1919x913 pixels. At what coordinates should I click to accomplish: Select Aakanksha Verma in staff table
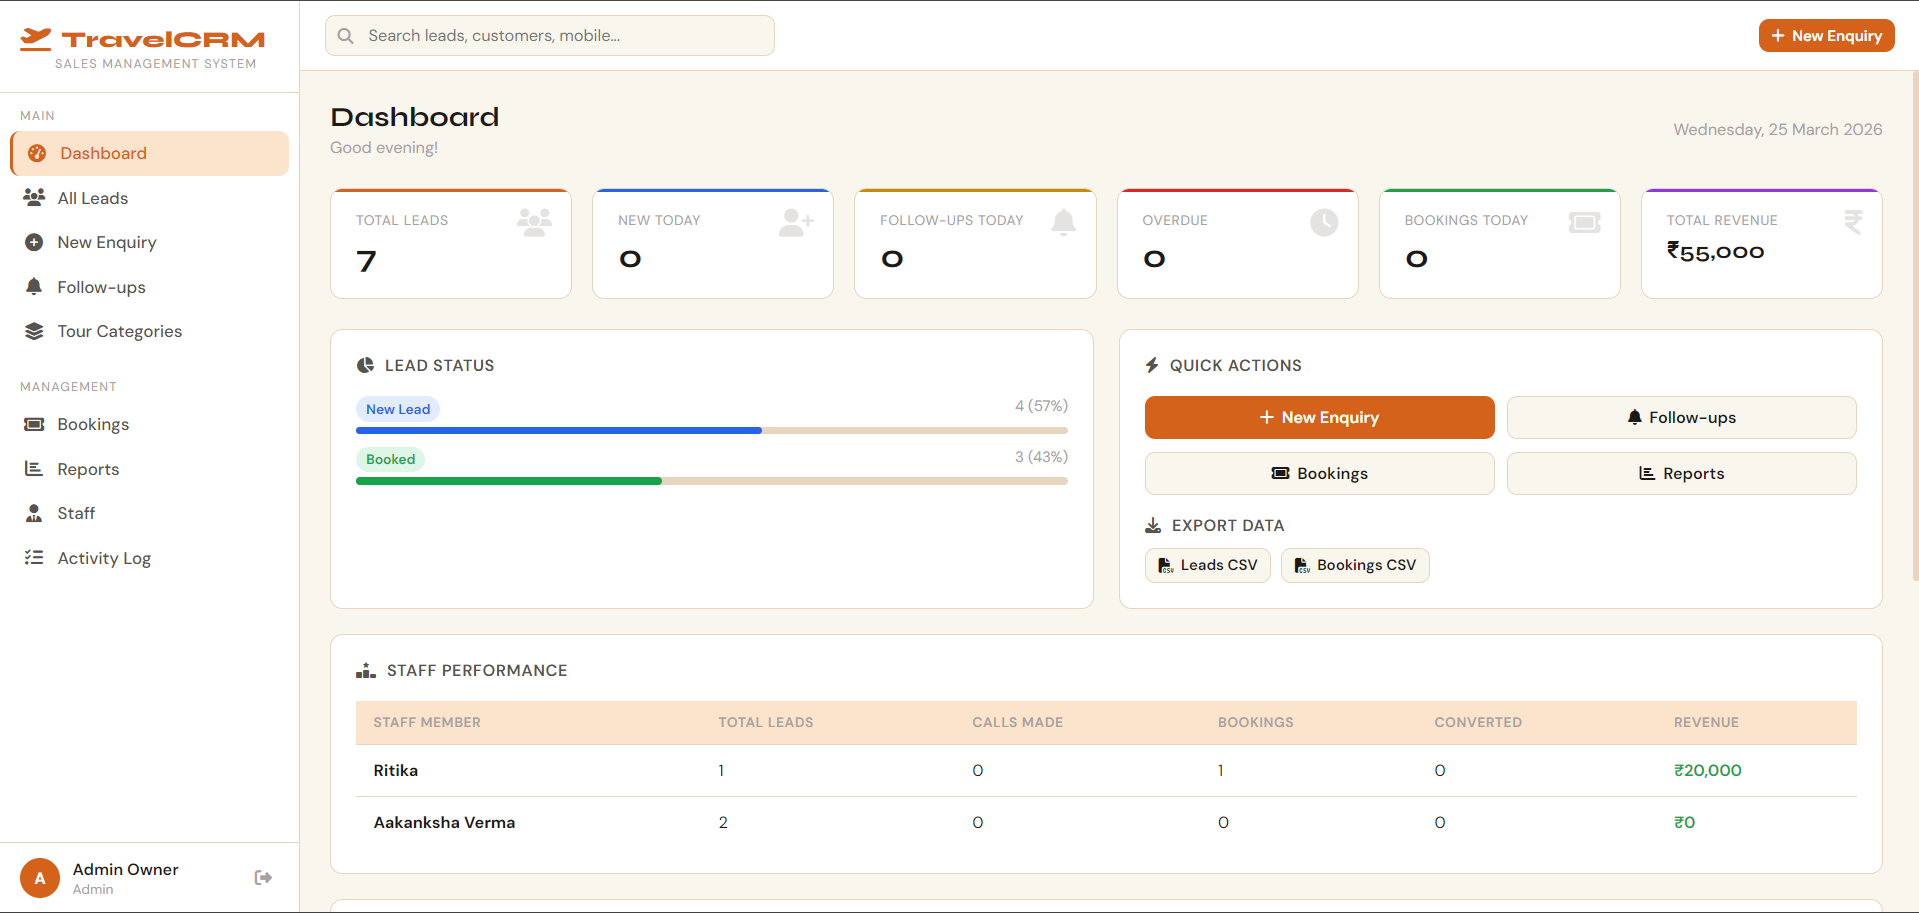pos(444,822)
